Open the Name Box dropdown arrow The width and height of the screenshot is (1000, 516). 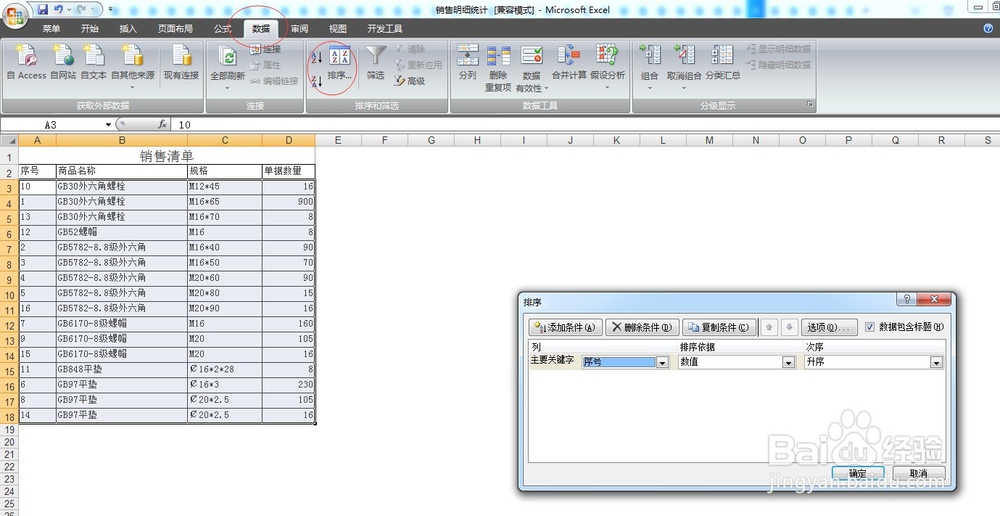[x=108, y=124]
